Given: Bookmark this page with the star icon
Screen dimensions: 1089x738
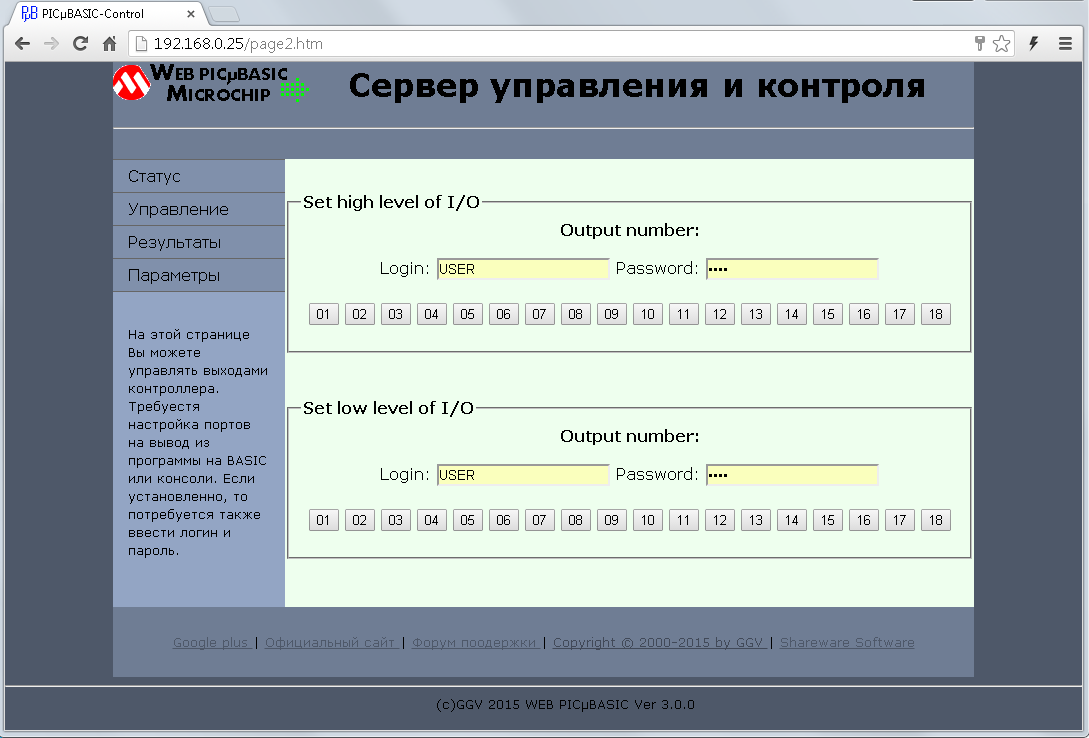Looking at the screenshot, I should click(1001, 44).
